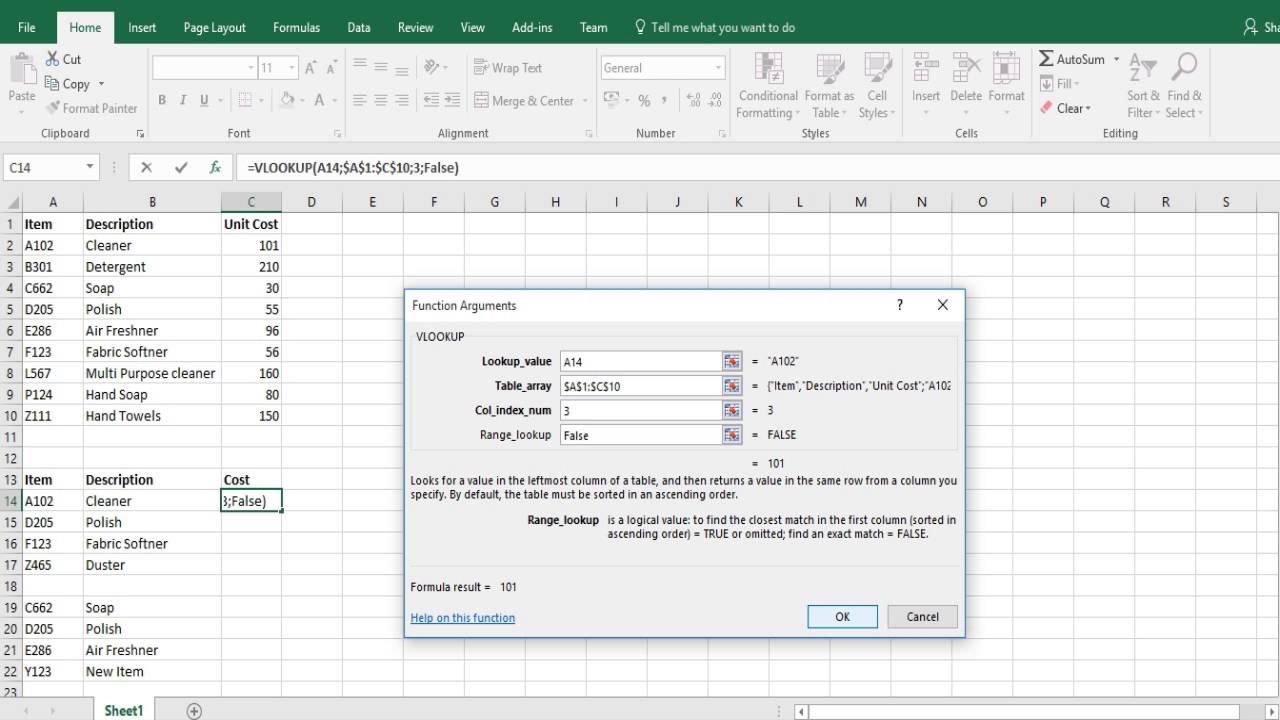Collapse dialog for Table_array range selector
This screenshot has width=1280, height=720.
(732, 386)
